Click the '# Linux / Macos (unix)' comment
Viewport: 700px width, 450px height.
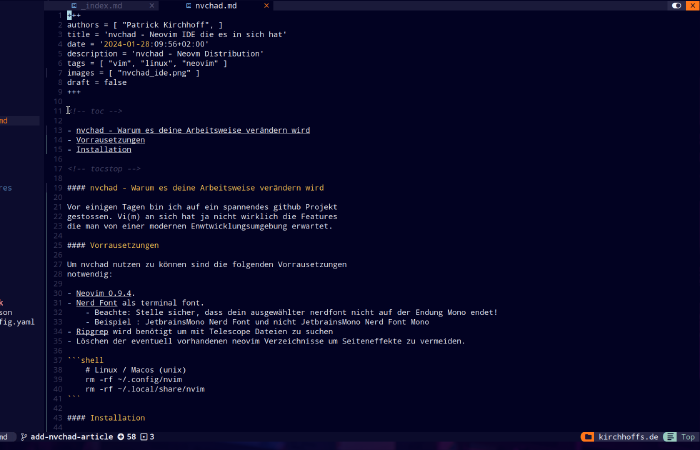tap(136, 370)
